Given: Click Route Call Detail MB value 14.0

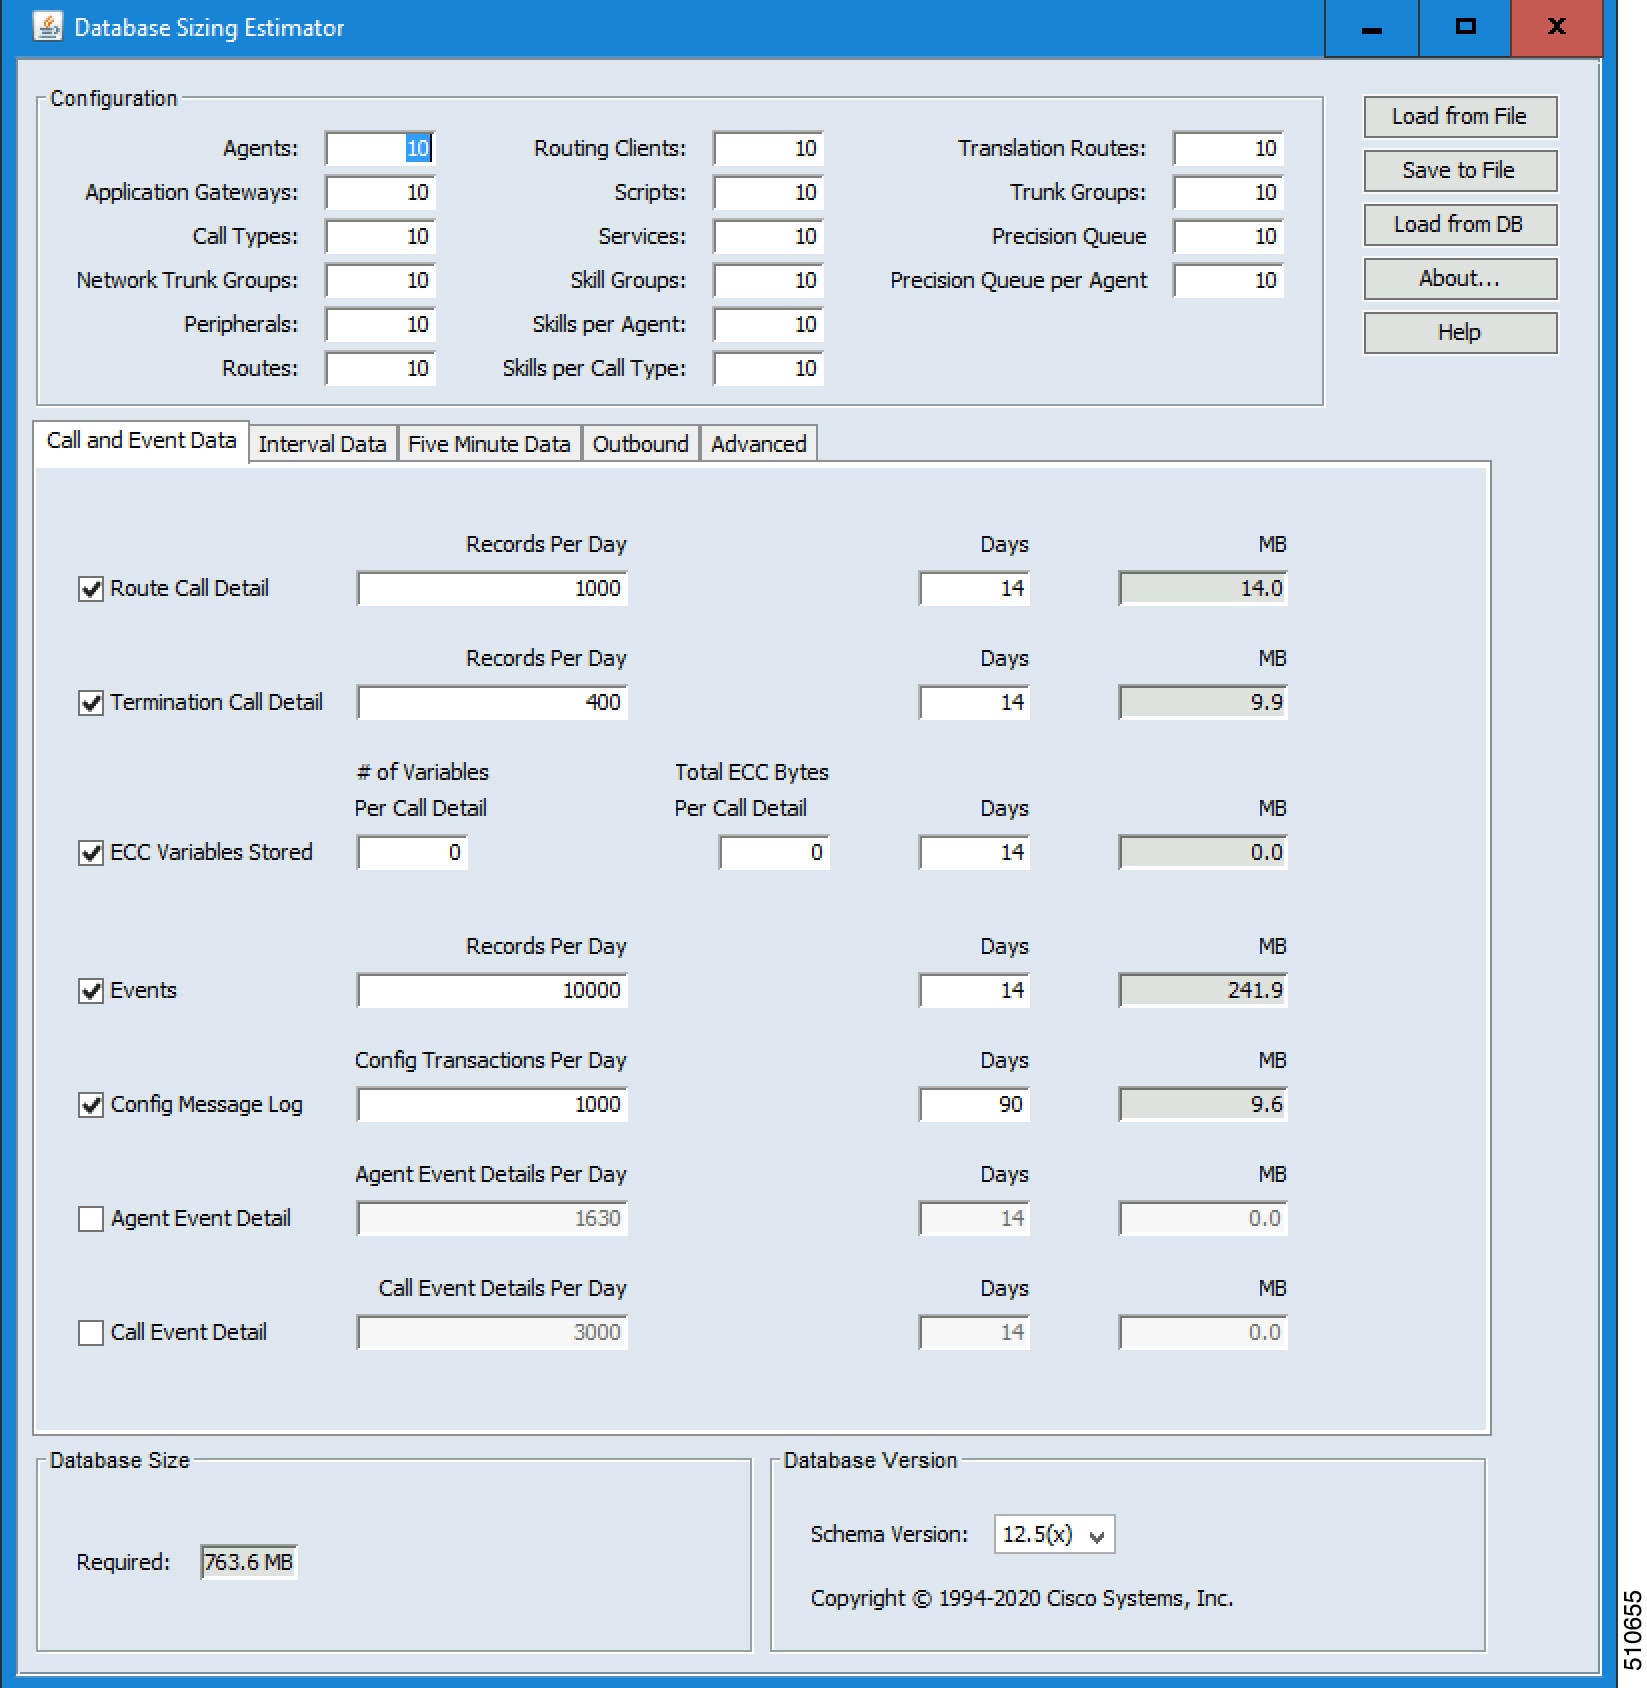Looking at the screenshot, I should pos(1203,589).
